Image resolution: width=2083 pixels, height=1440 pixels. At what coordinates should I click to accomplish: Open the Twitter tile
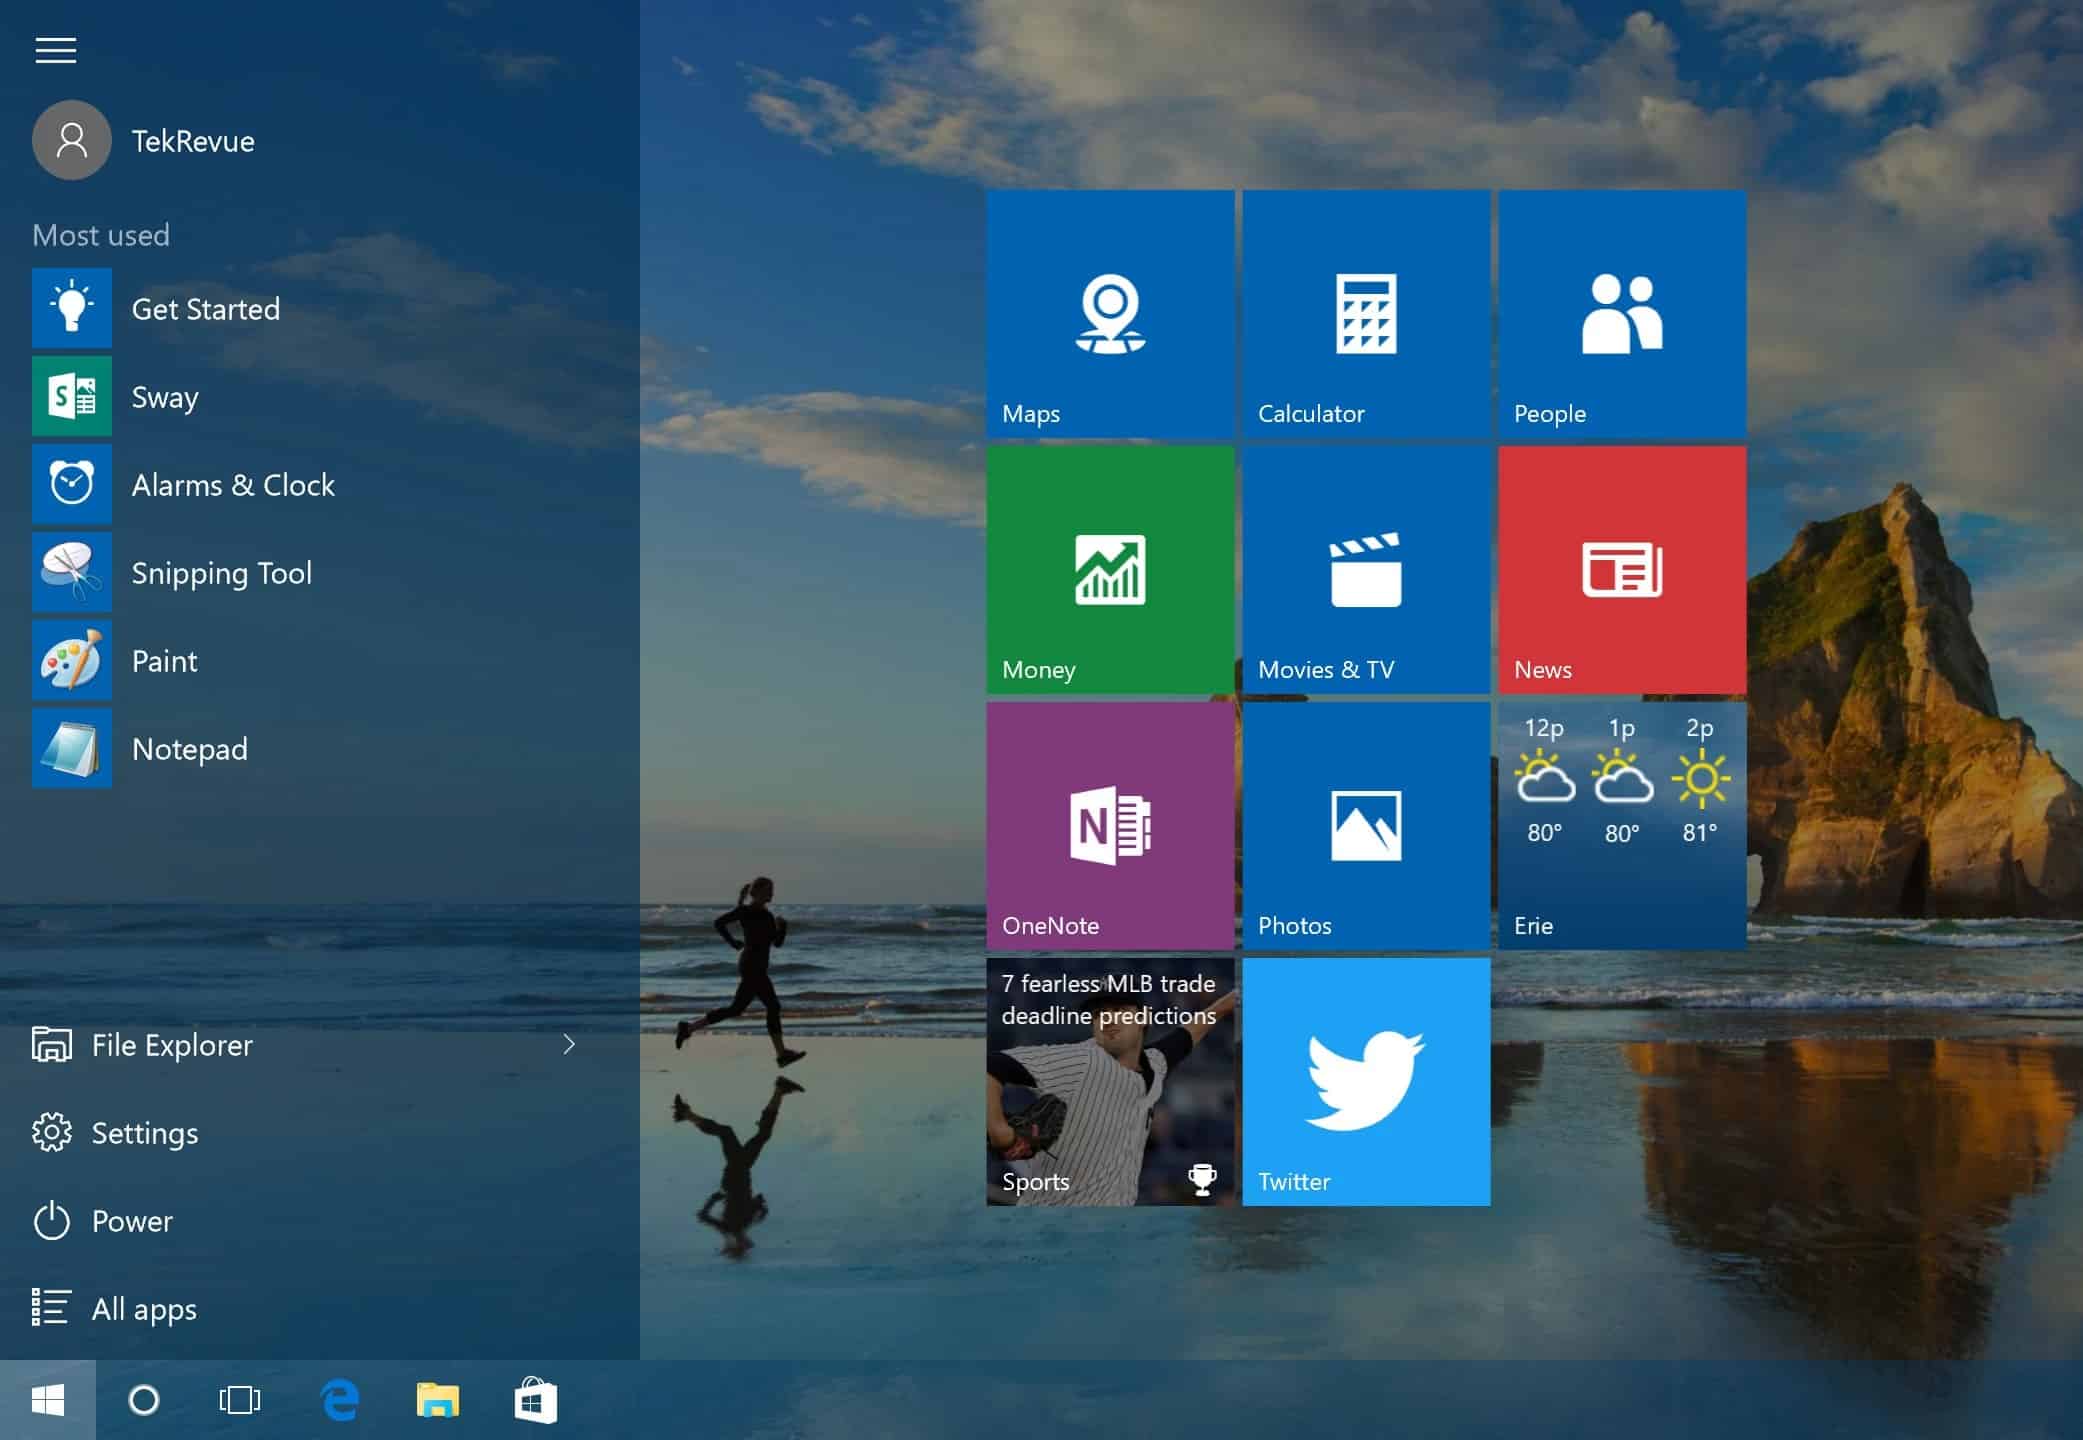click(x=1365, y=1080)
